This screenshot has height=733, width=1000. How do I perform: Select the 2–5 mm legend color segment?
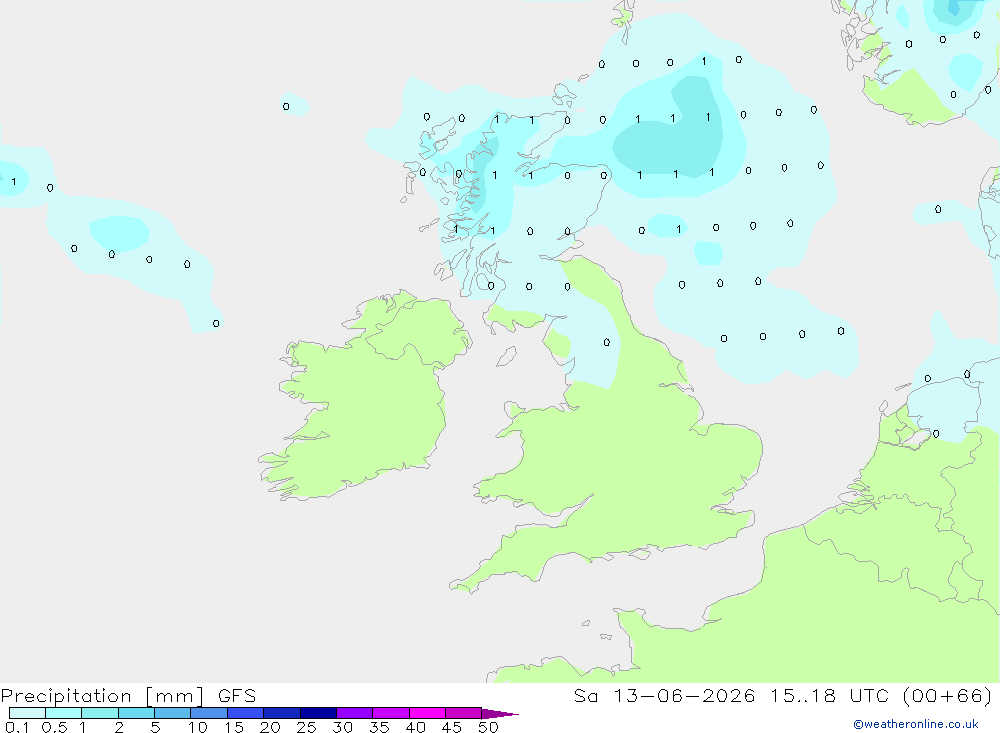tap(136, 713)
